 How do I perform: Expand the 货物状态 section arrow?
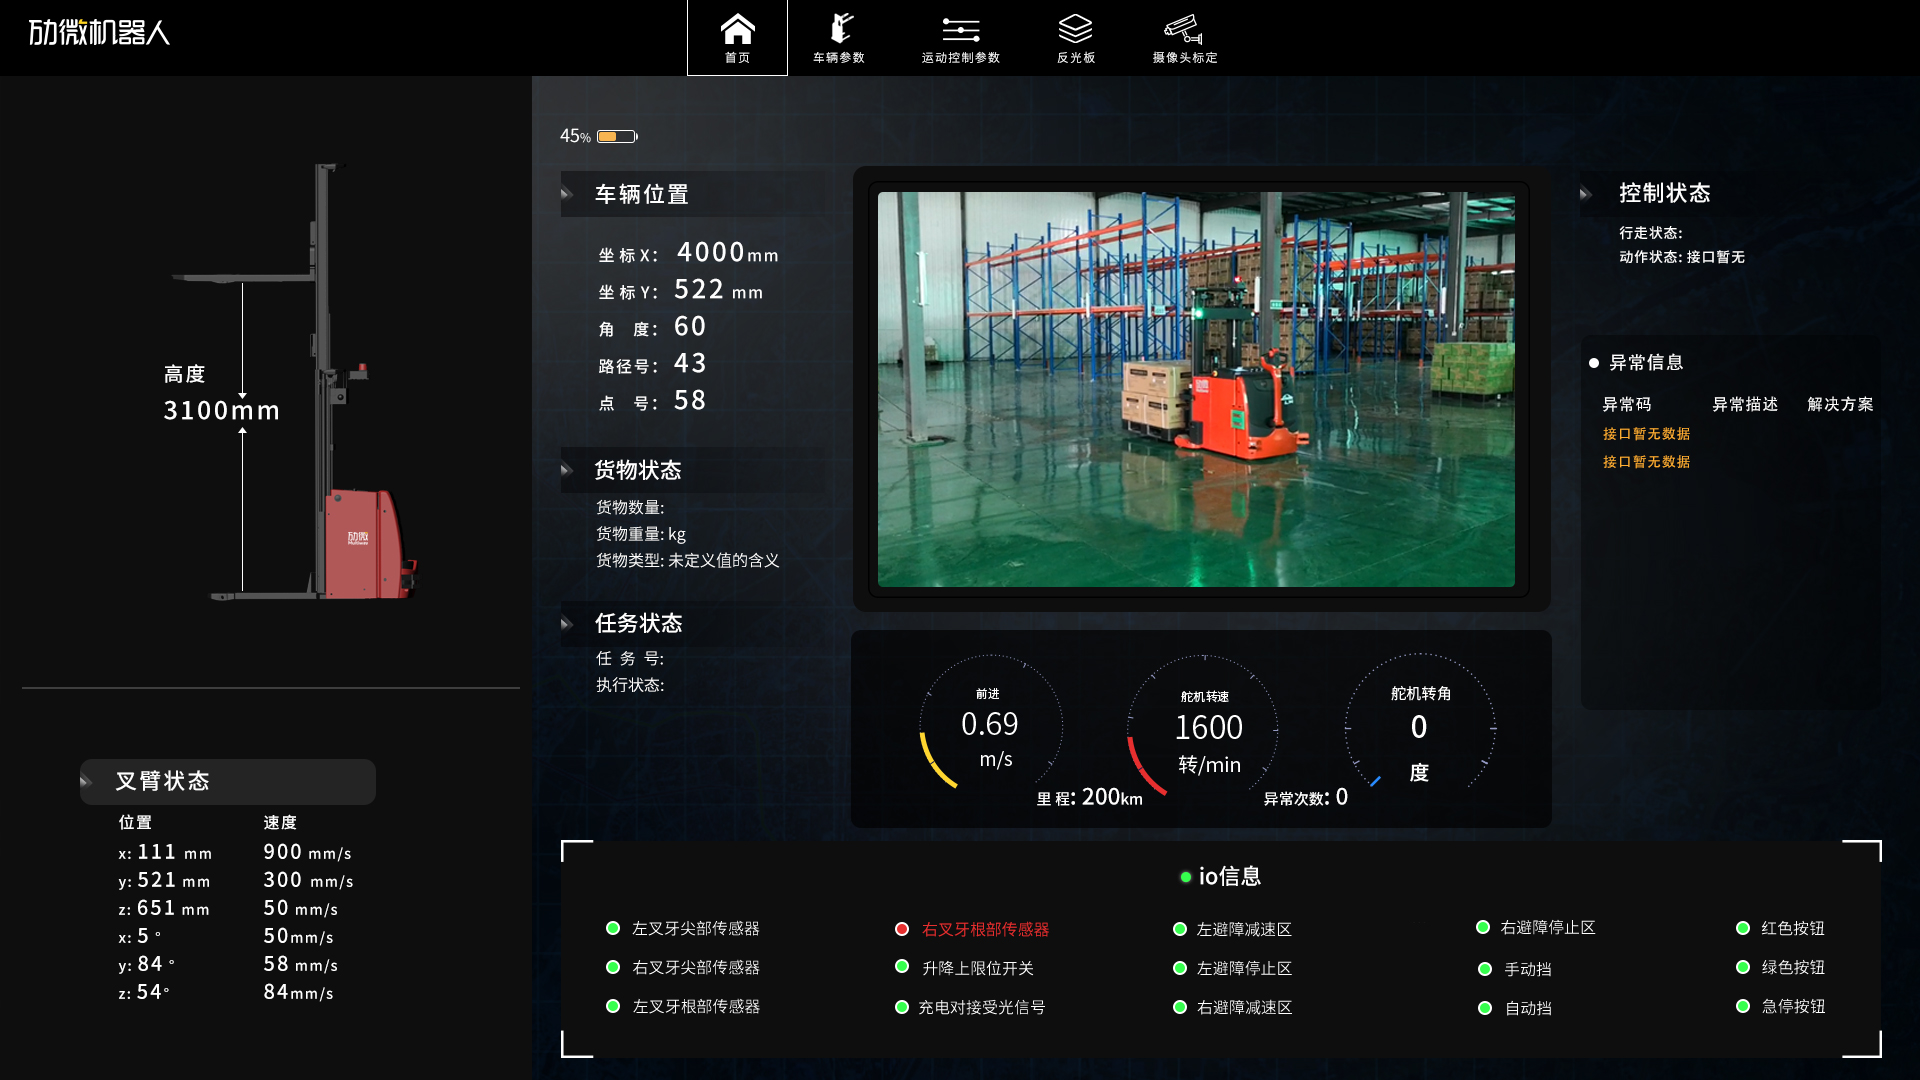(567, 470)
